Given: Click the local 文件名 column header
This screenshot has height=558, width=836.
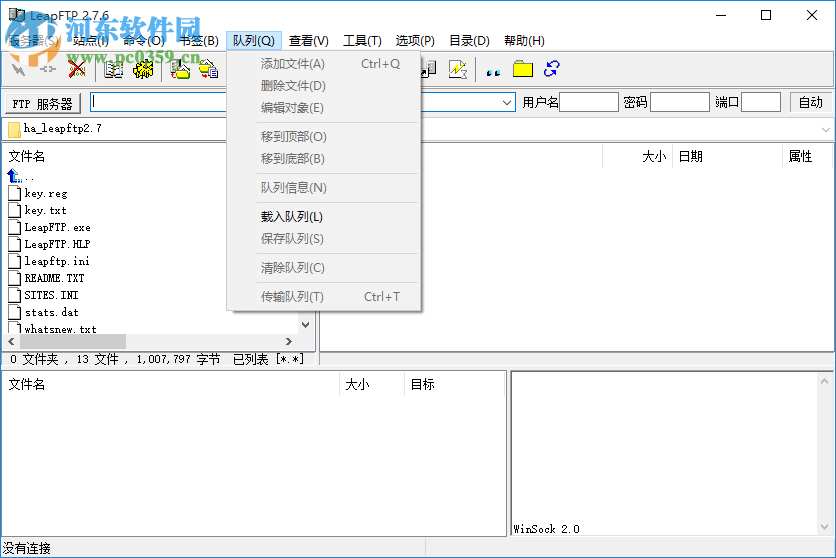Looking at the screenshot, I should [27, 156].
